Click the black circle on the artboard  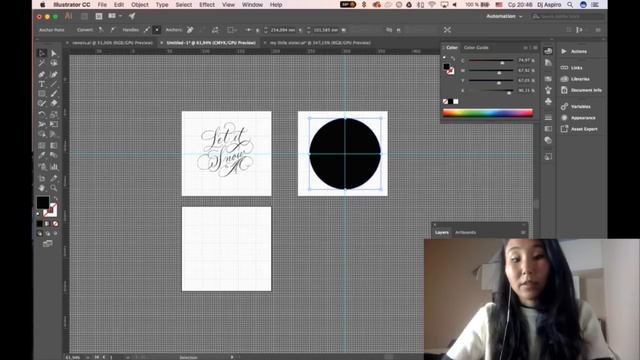click(x=345, y=154)
